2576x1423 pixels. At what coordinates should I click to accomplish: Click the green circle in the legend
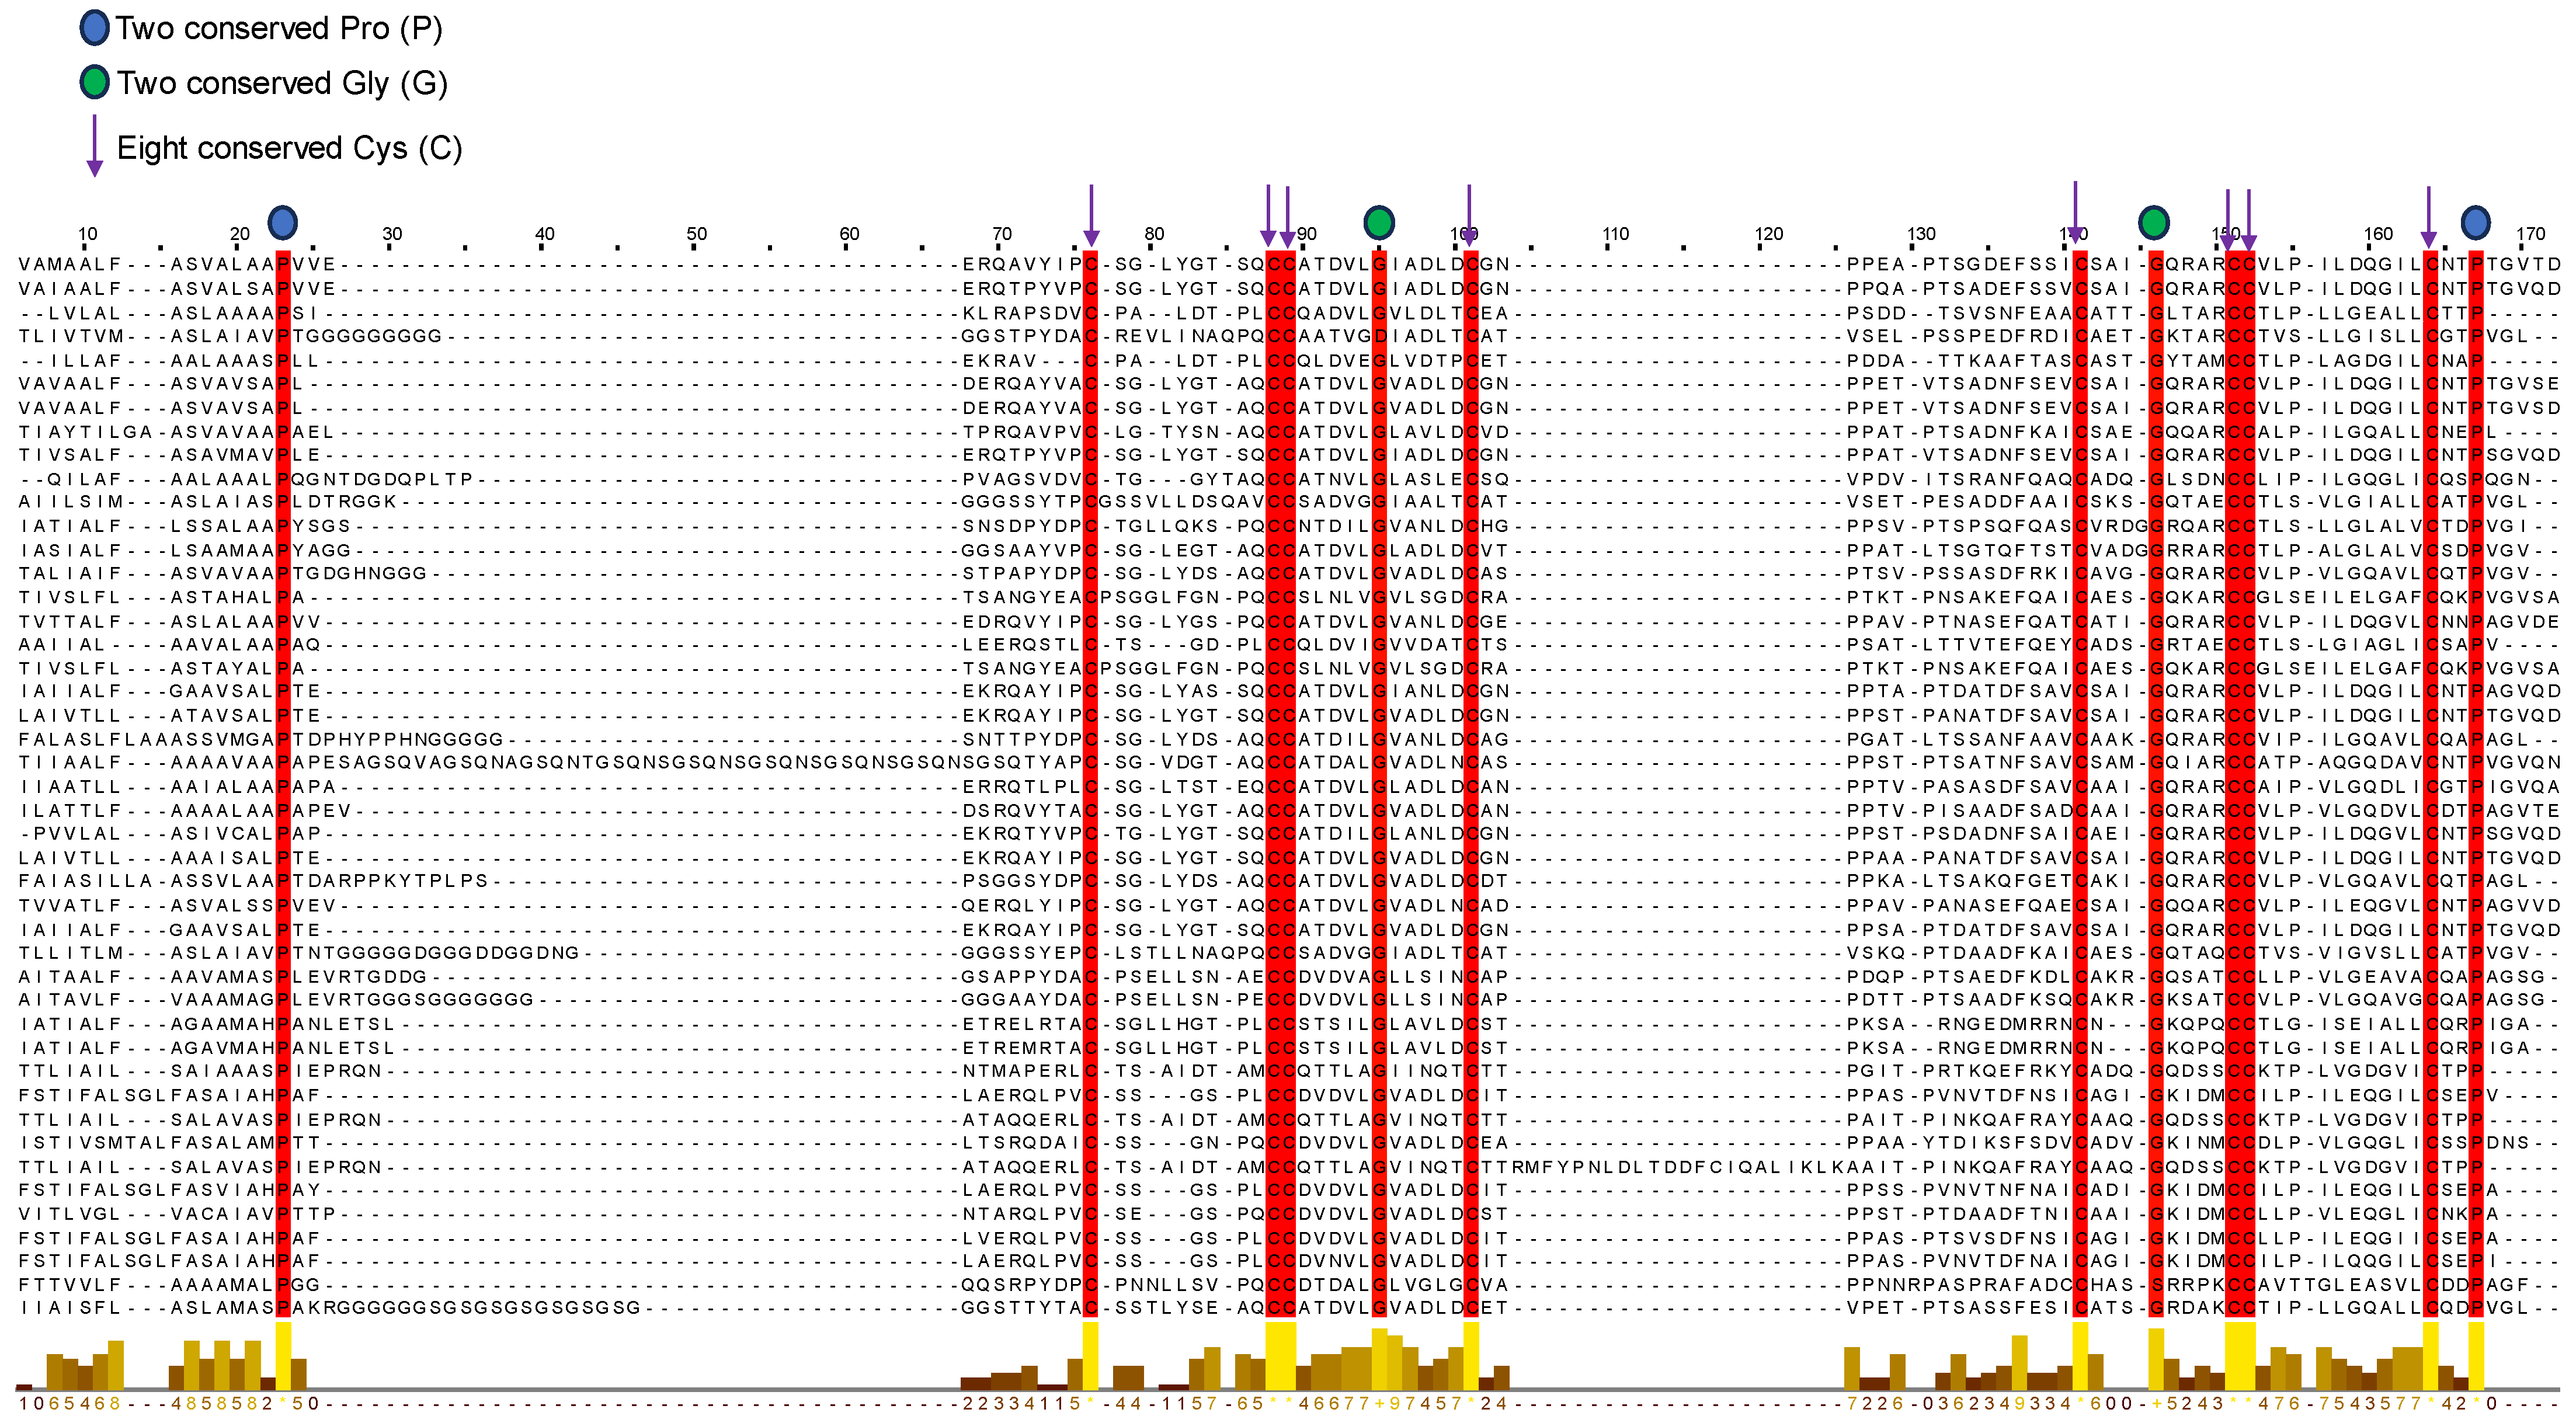(94, 82)
